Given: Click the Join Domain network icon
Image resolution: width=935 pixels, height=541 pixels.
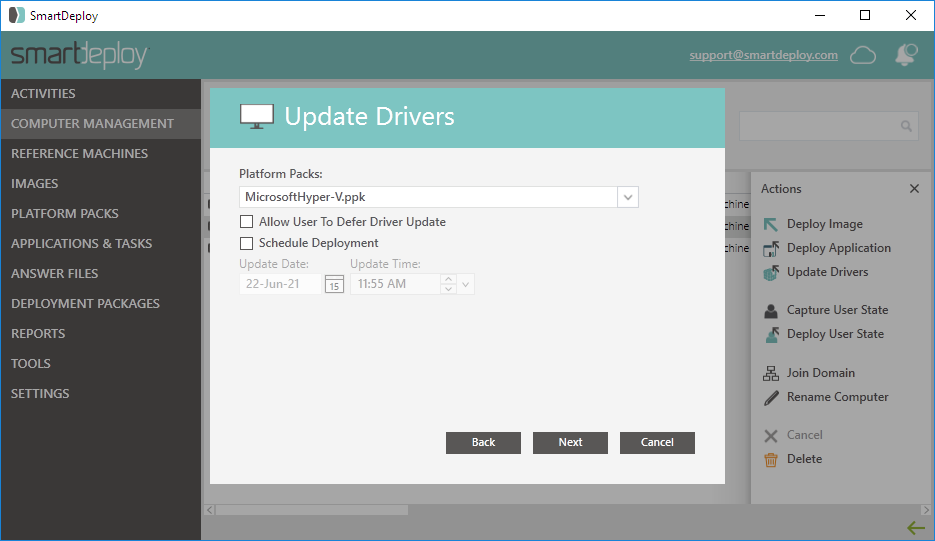Looking at the screenshot, I should coord(770,373).
